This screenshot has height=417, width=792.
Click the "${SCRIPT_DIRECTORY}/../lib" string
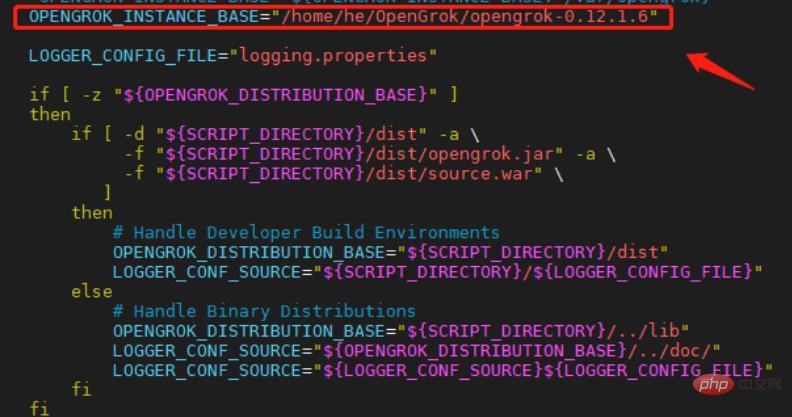point(543,331)
